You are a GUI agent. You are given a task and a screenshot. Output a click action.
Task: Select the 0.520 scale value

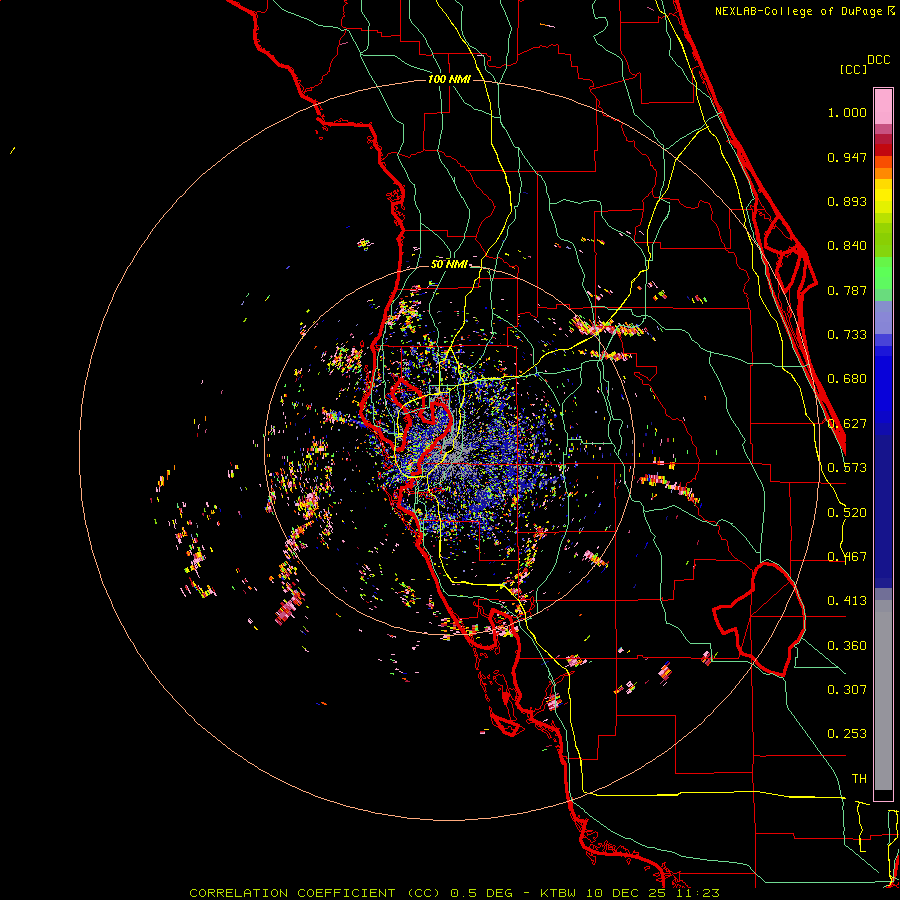pyautogui.click(x=847, y=513)
